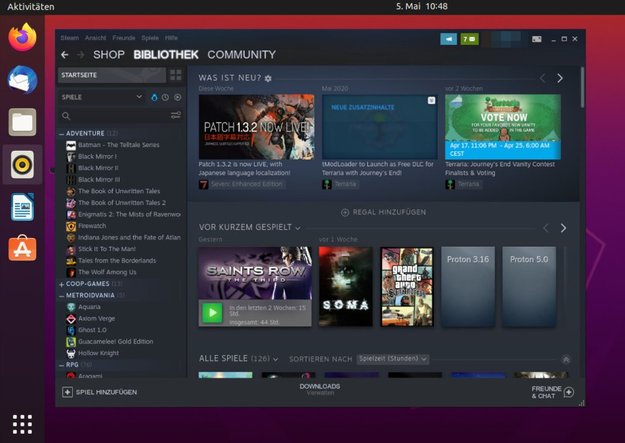Toggle play-button filter in Spiele bar
Screen dimensions: 625x443
point(177,97)
